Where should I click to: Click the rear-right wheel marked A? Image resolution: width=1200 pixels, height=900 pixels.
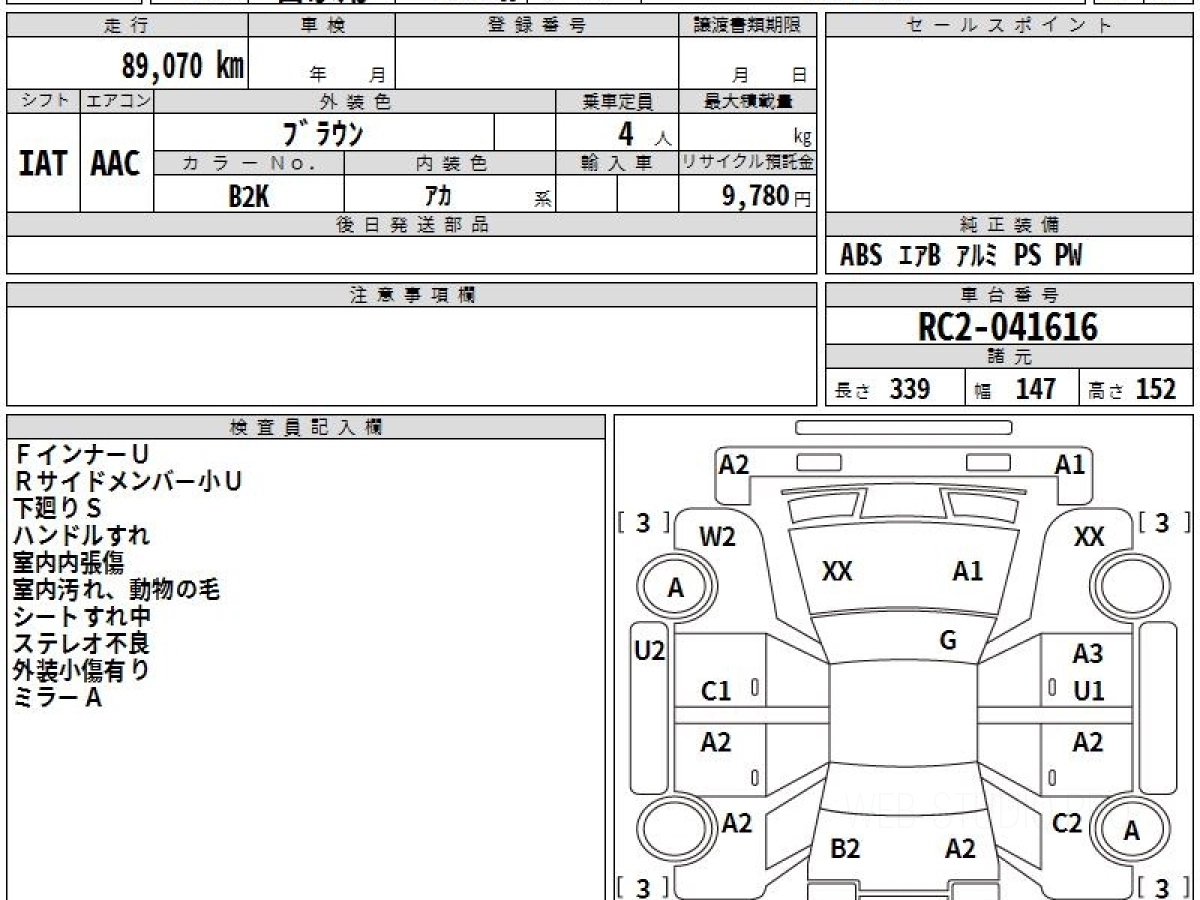(x=1131, y=830)
